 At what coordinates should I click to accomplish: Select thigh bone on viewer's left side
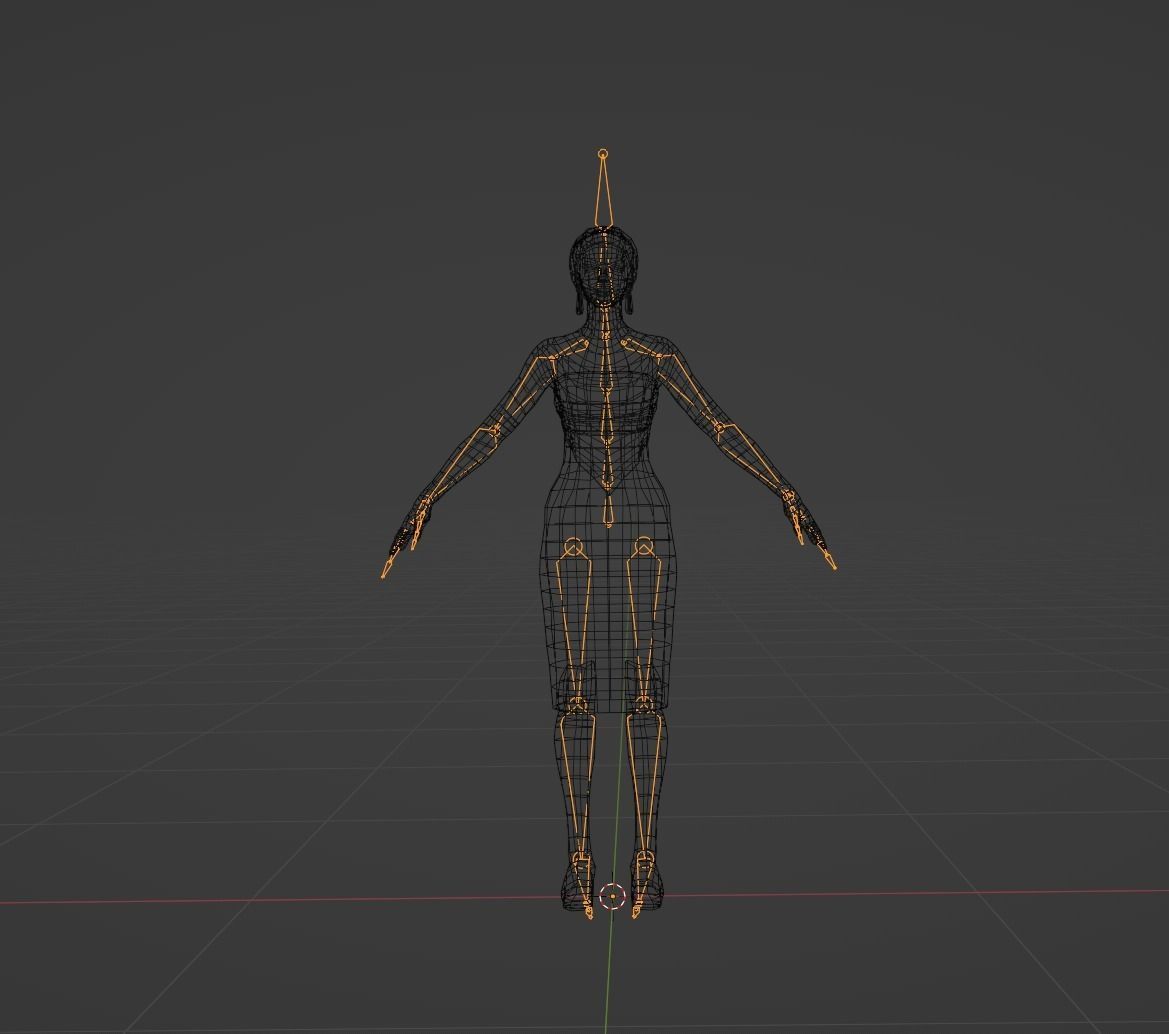576,626
